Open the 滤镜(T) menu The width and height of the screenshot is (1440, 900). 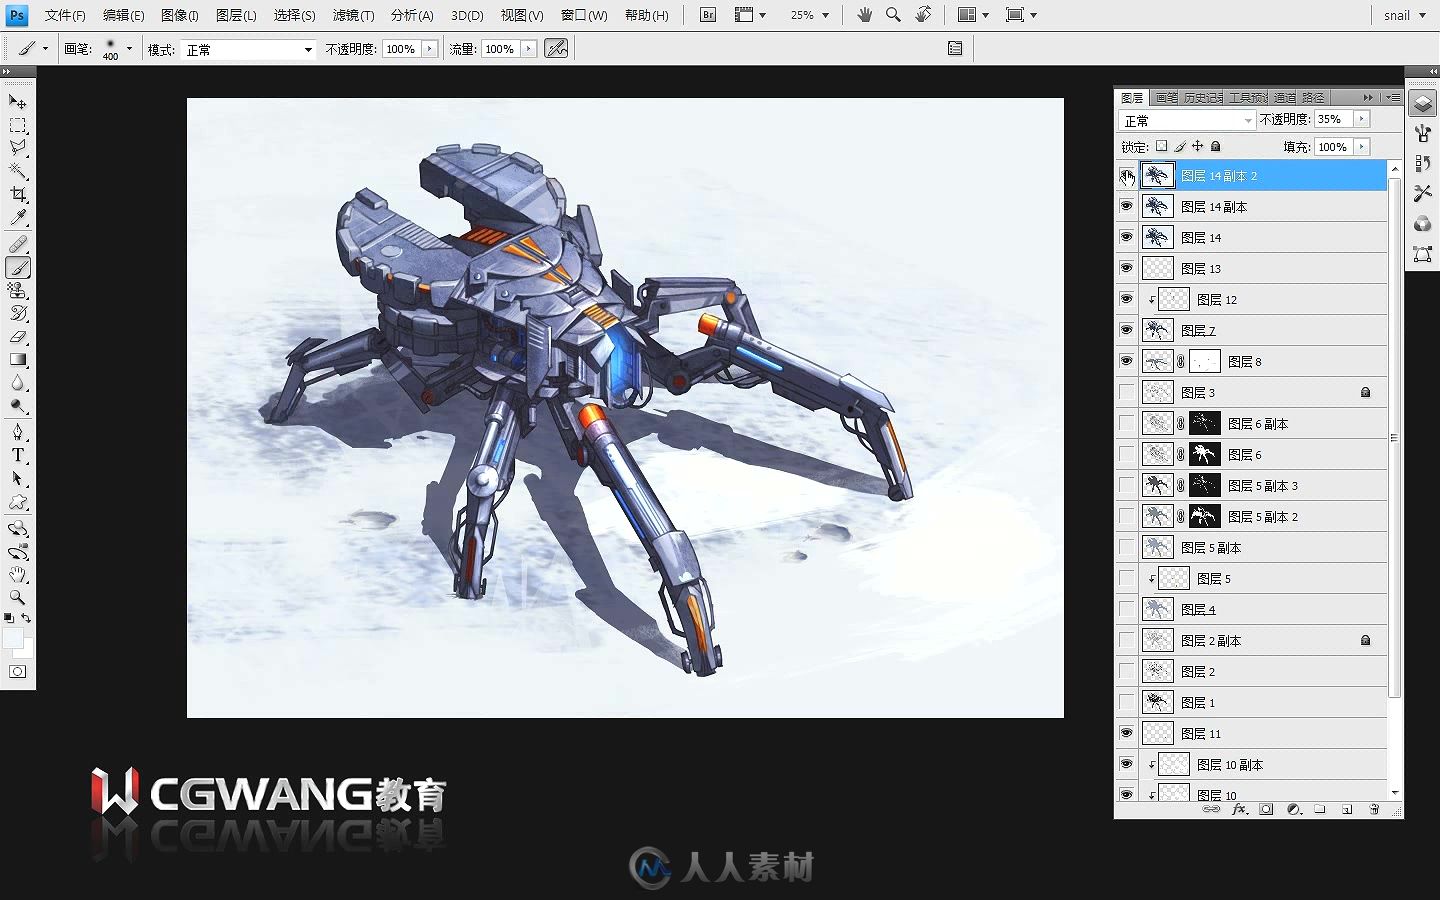click(353, 15)
